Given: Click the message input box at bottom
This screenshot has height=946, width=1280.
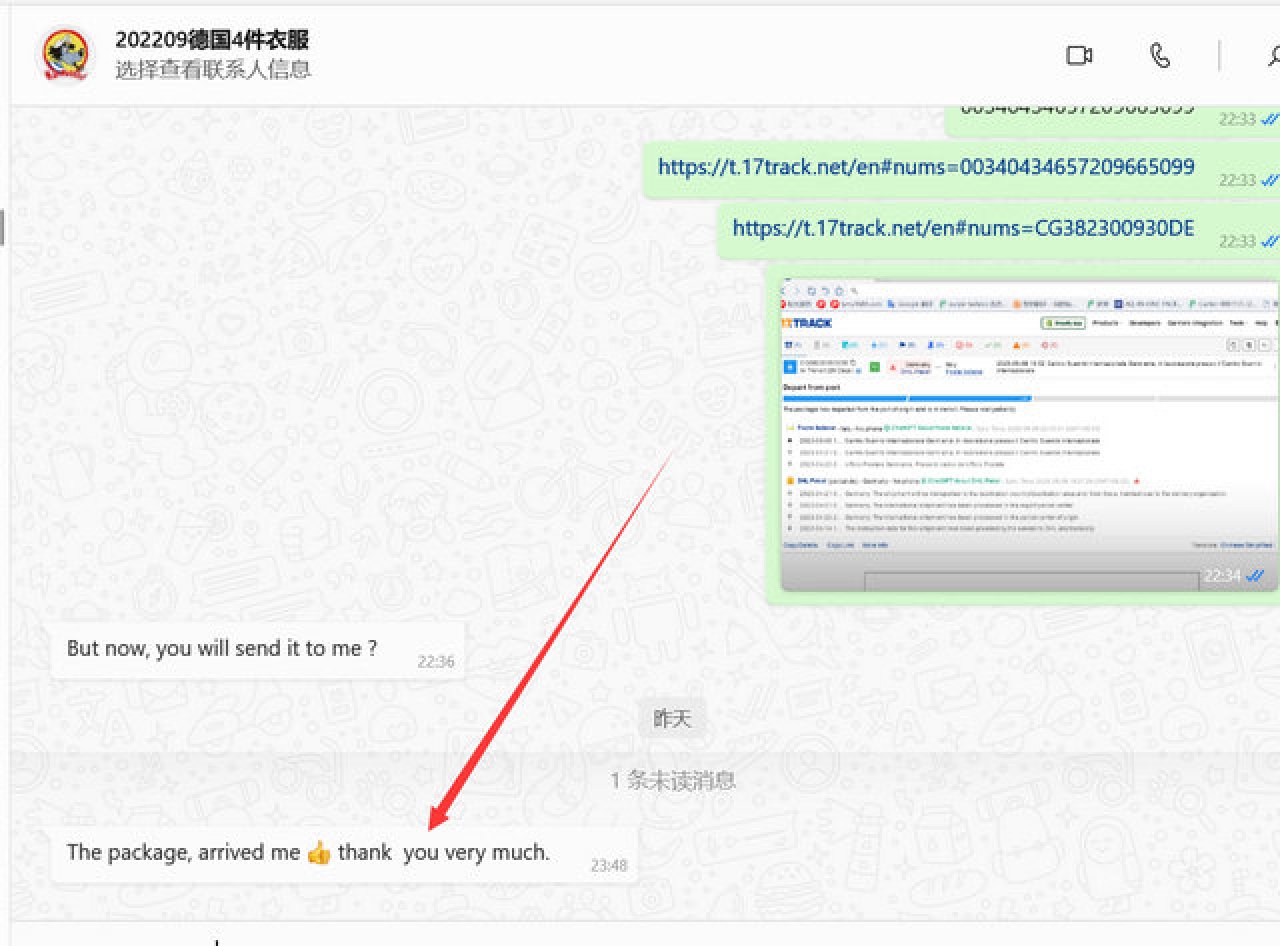Looking at the screenshot, I should point(640,936).
